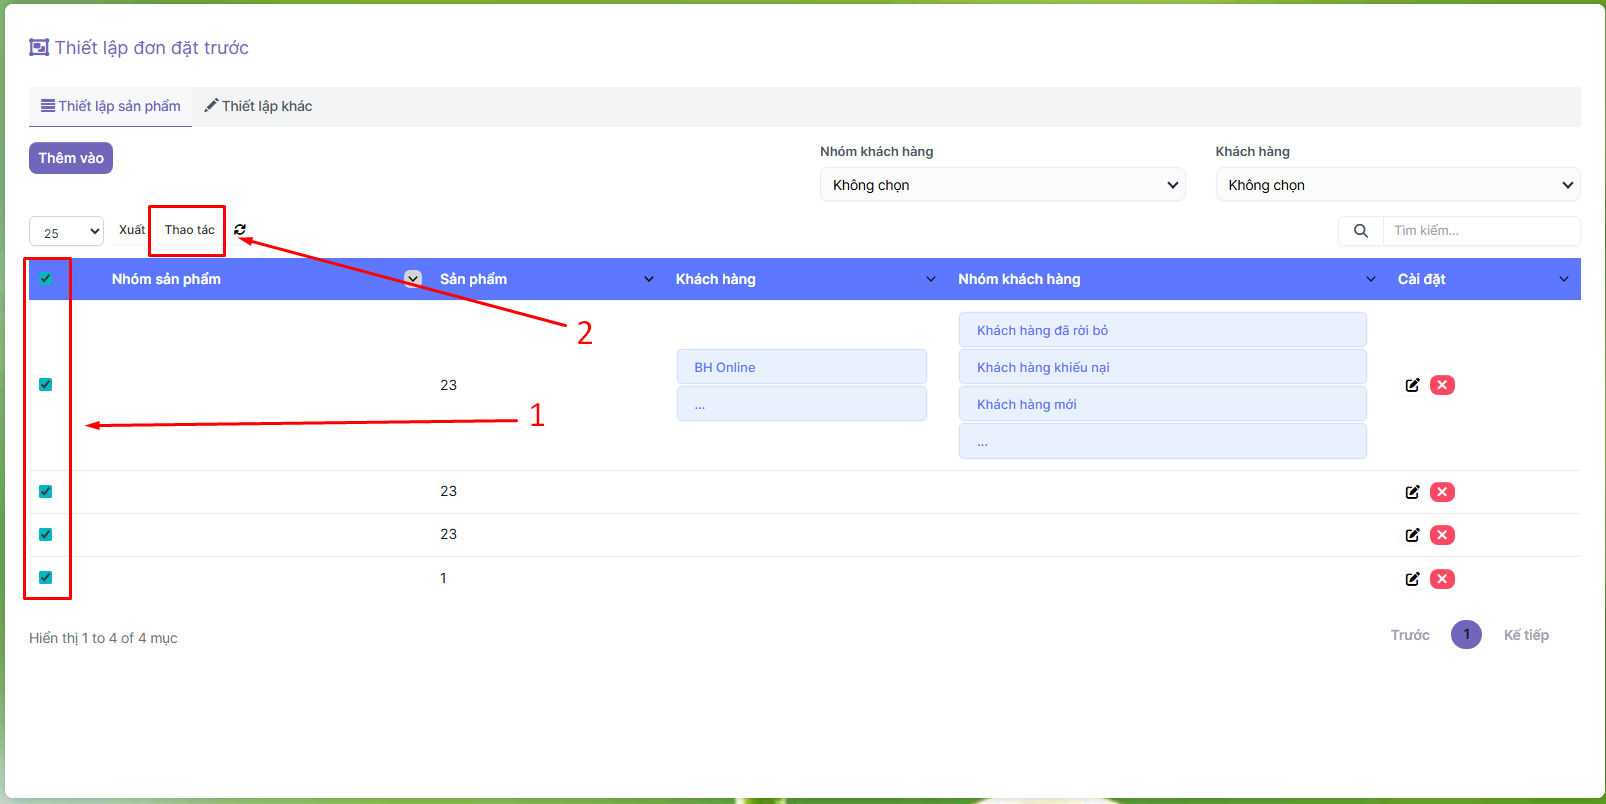
Task: Click the Thêm vào button
Action: pos(71,158)
